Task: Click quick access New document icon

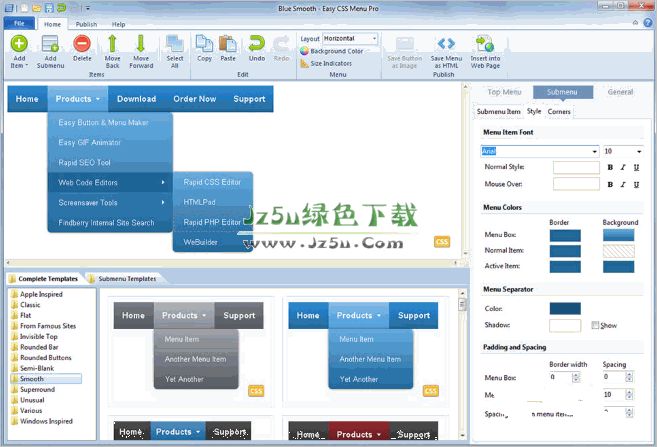Action: click(x=25, y=8)
